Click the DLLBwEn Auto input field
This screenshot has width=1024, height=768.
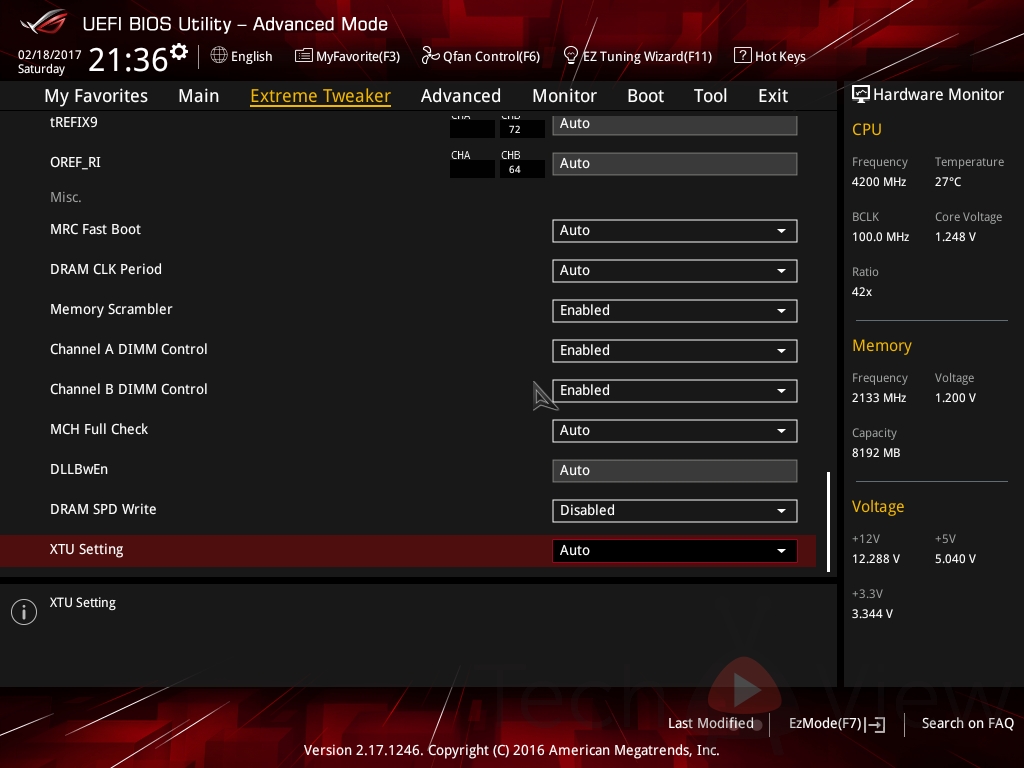[x=674, y=470]
